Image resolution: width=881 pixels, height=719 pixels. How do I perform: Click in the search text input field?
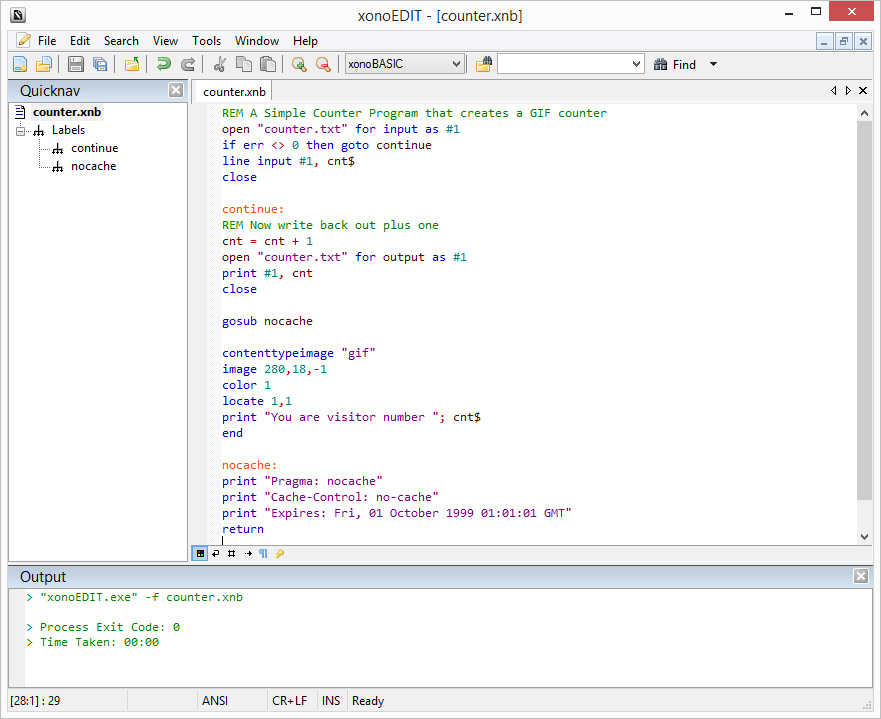click(564, 64)
